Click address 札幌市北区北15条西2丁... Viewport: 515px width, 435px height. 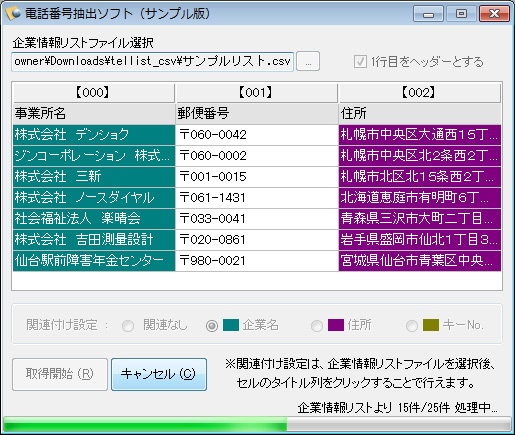click(x=420, y=177)
